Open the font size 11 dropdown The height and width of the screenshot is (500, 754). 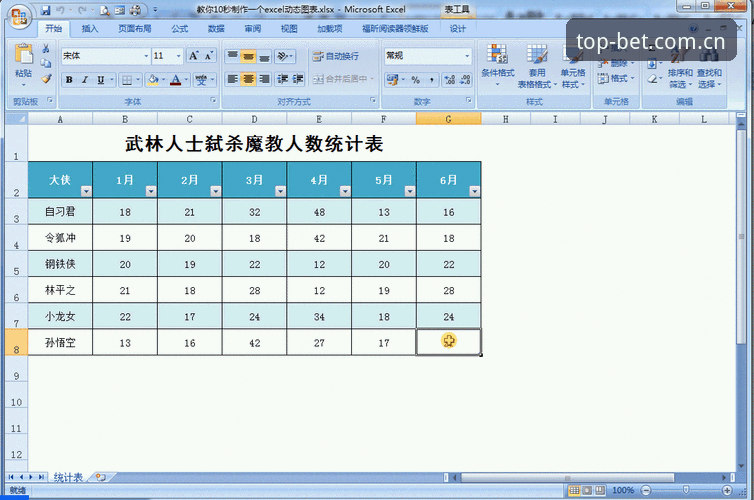click(x=178, y=56)
